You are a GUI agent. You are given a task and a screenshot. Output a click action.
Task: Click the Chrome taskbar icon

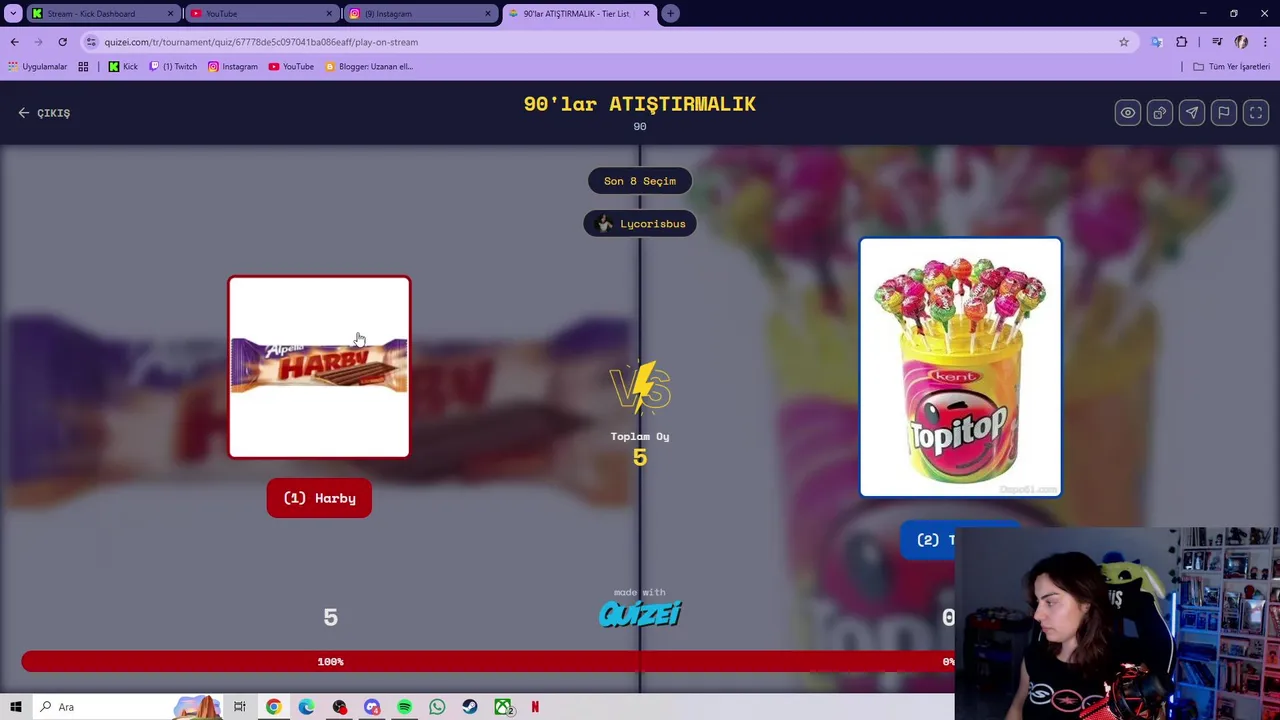point(273,707)
